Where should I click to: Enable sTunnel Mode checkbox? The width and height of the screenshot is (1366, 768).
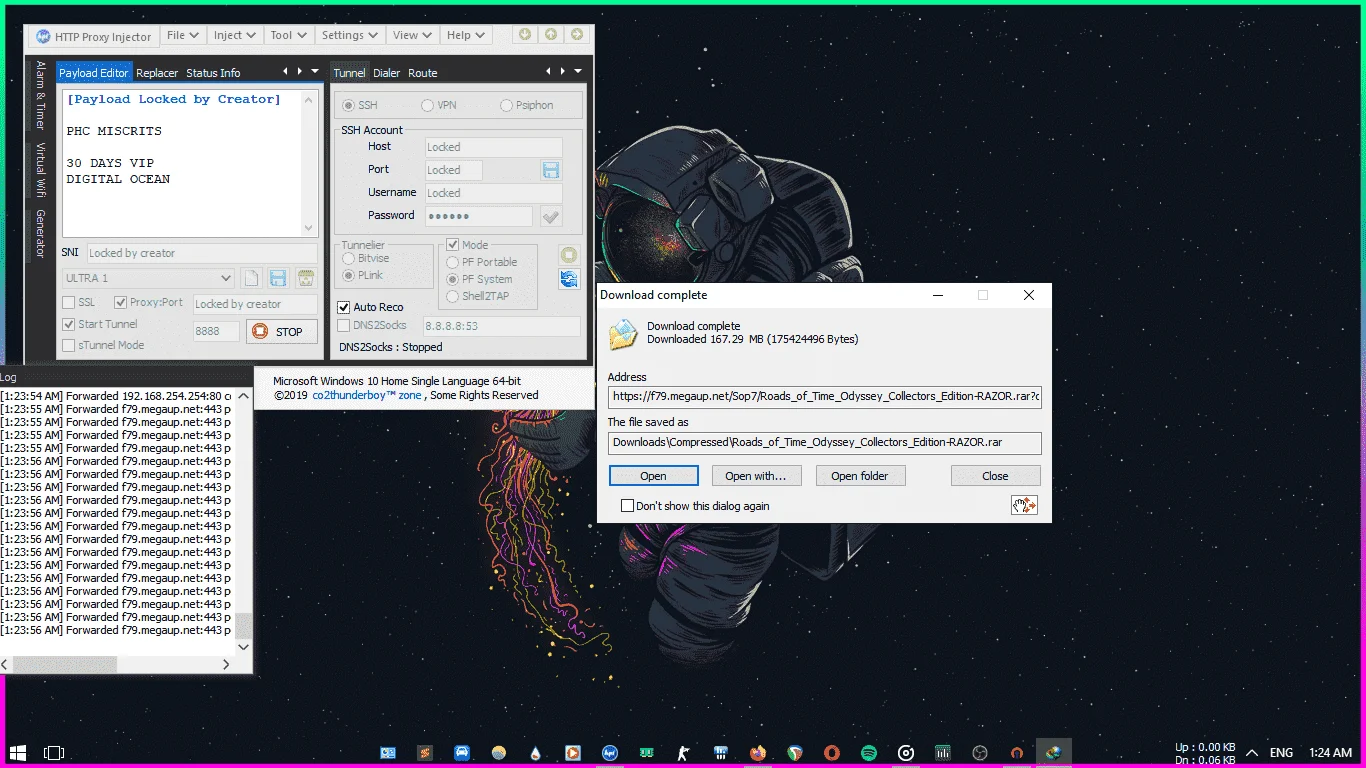tap(69, 345)
